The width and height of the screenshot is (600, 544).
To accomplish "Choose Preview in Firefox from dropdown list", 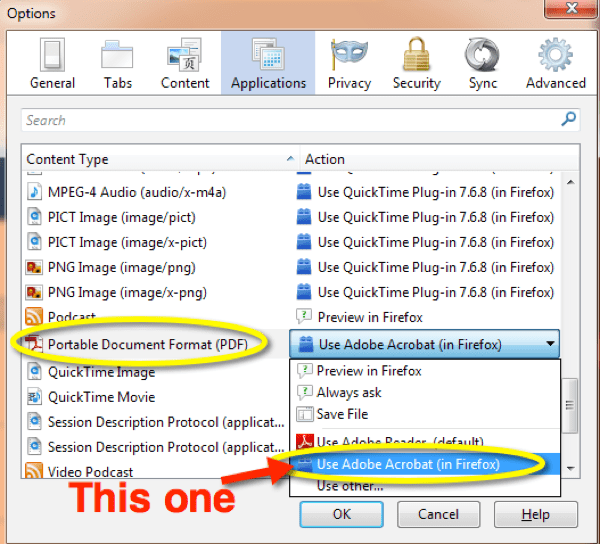I will 425,370.
